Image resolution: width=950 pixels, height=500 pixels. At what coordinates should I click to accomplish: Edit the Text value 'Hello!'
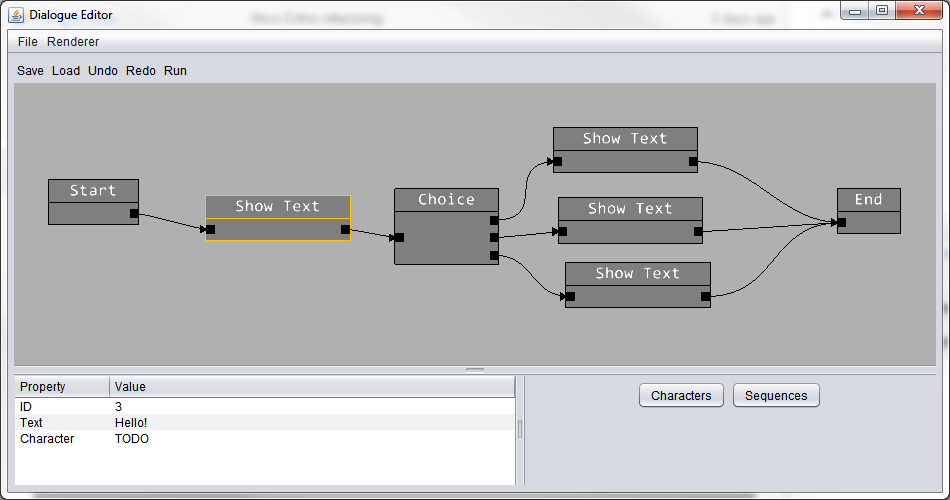click(131, 423)
